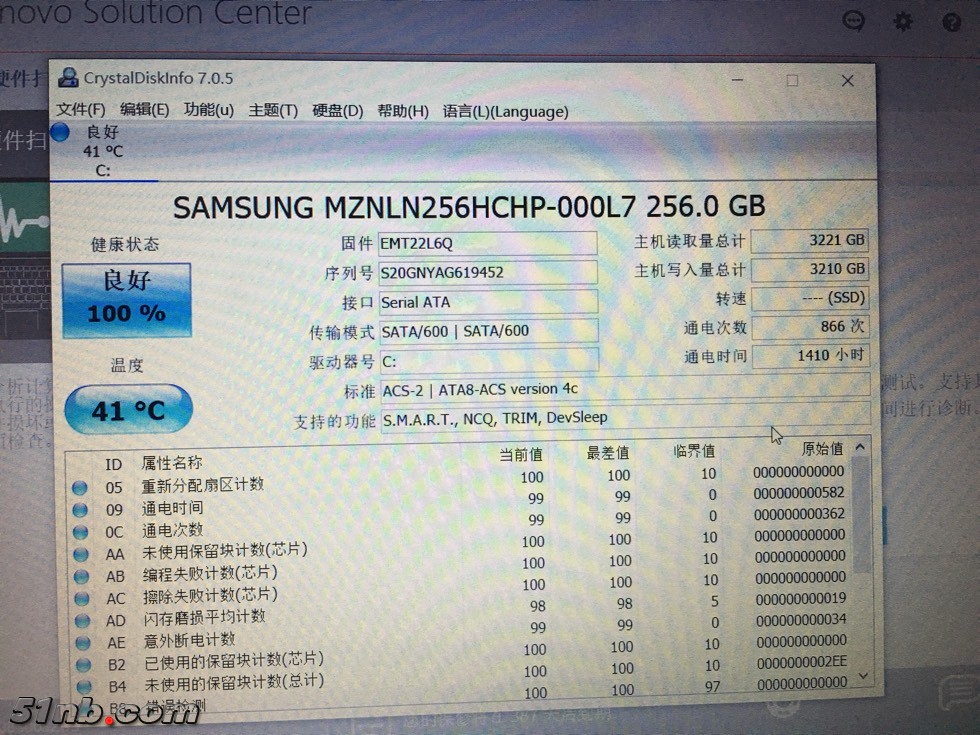Click the 41 °C temperature button
Image resolution: width=980 pixels, height=735 pixels.
tap(128, 409)
